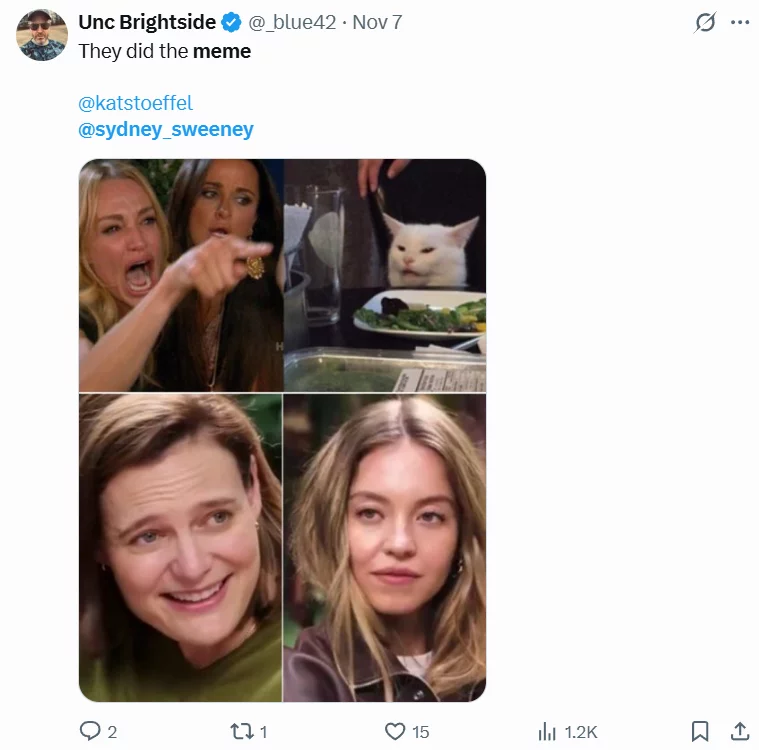Screen dimensions: 759x750
Task: Share the post via upload arrow icon
Action: tap(739, 731)
